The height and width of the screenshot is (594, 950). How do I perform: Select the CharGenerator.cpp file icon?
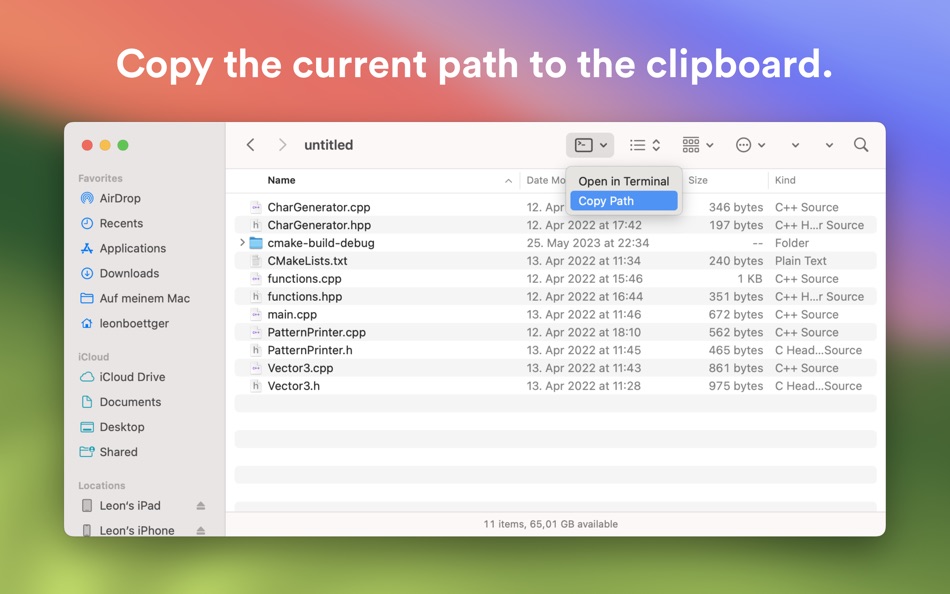pyautogui.click(x=256, y=207)
